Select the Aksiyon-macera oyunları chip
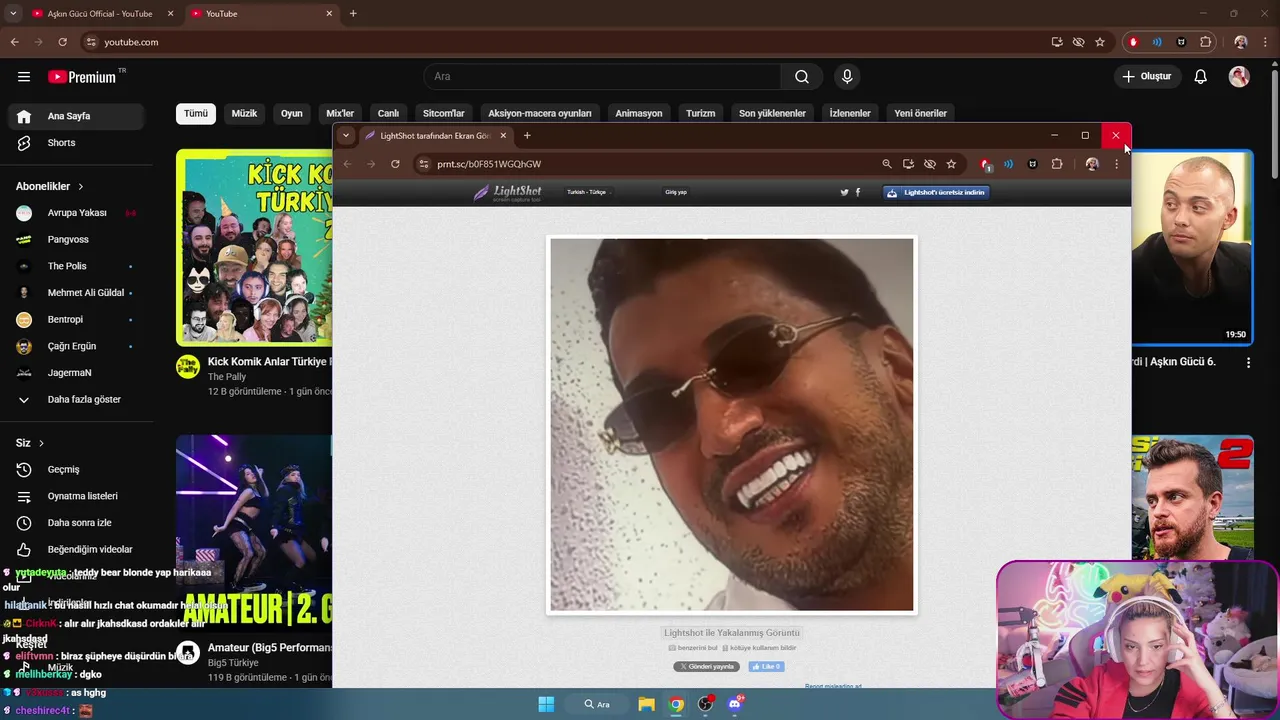The width and height of the screenshot is (1280, 720). 540,113
